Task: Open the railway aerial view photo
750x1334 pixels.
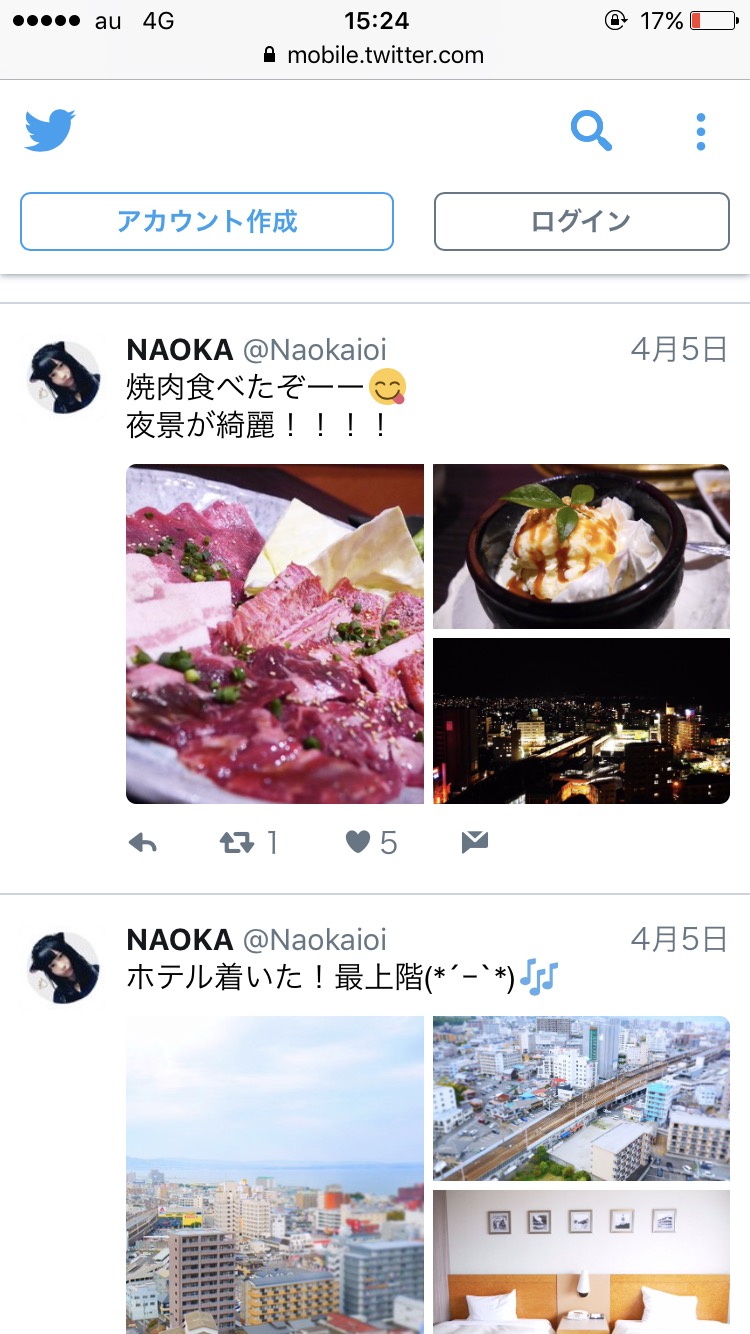Action: 581,1099
